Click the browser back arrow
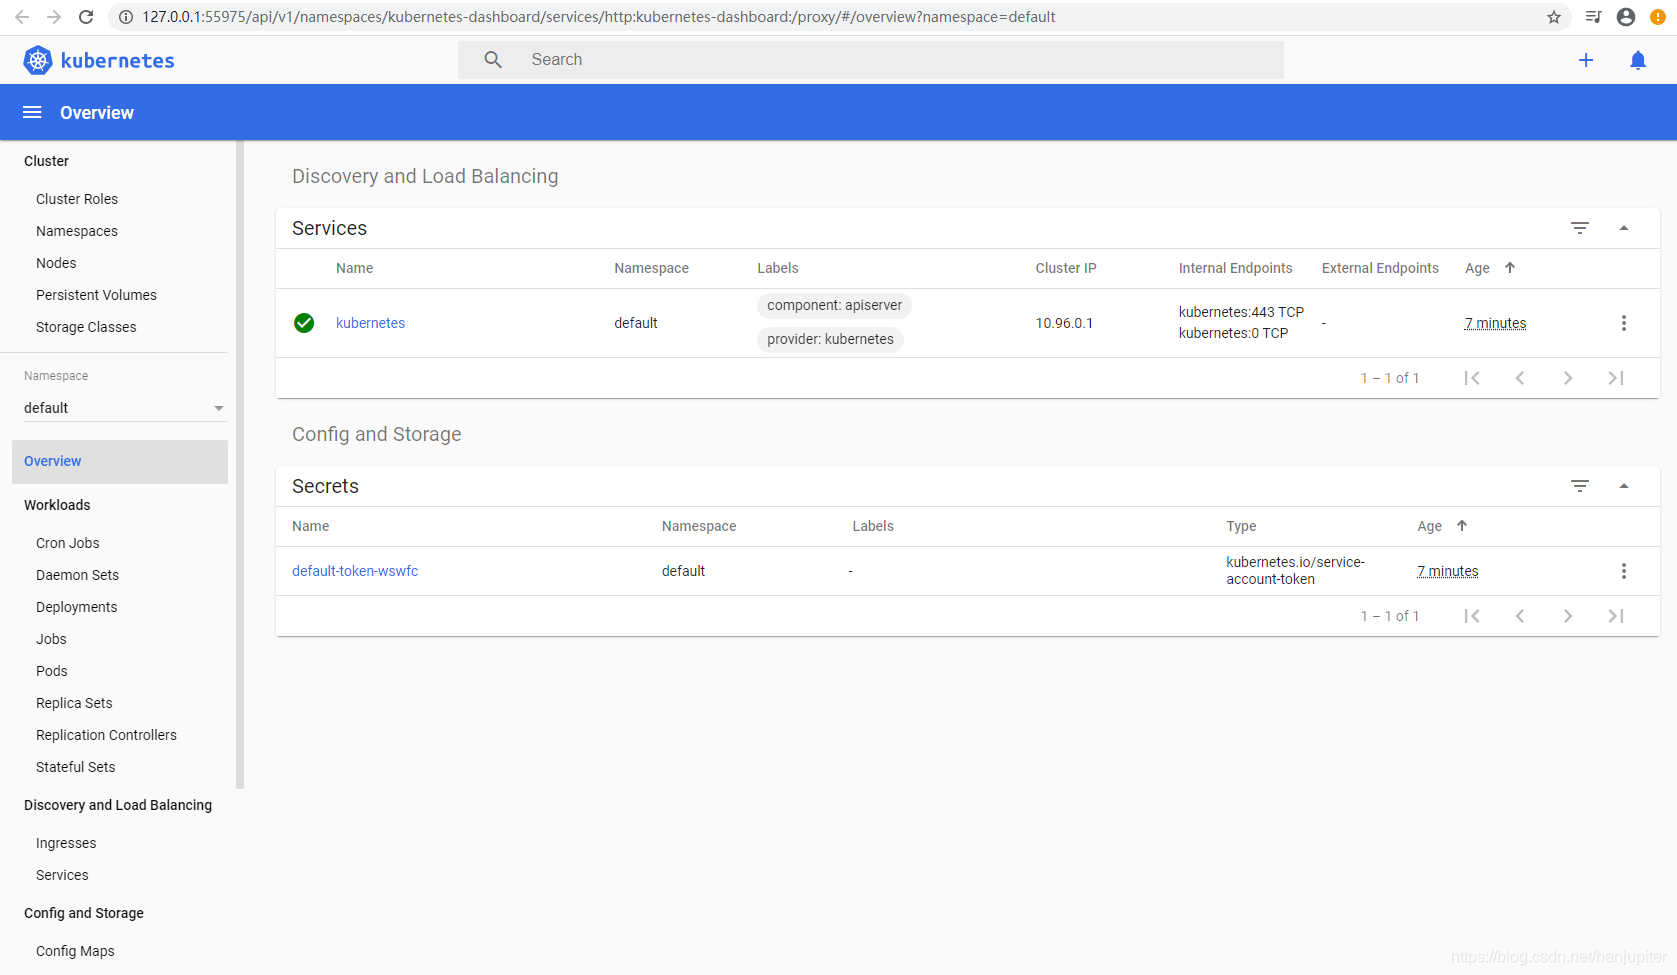Screen dimensions: 1677x975 22,17
